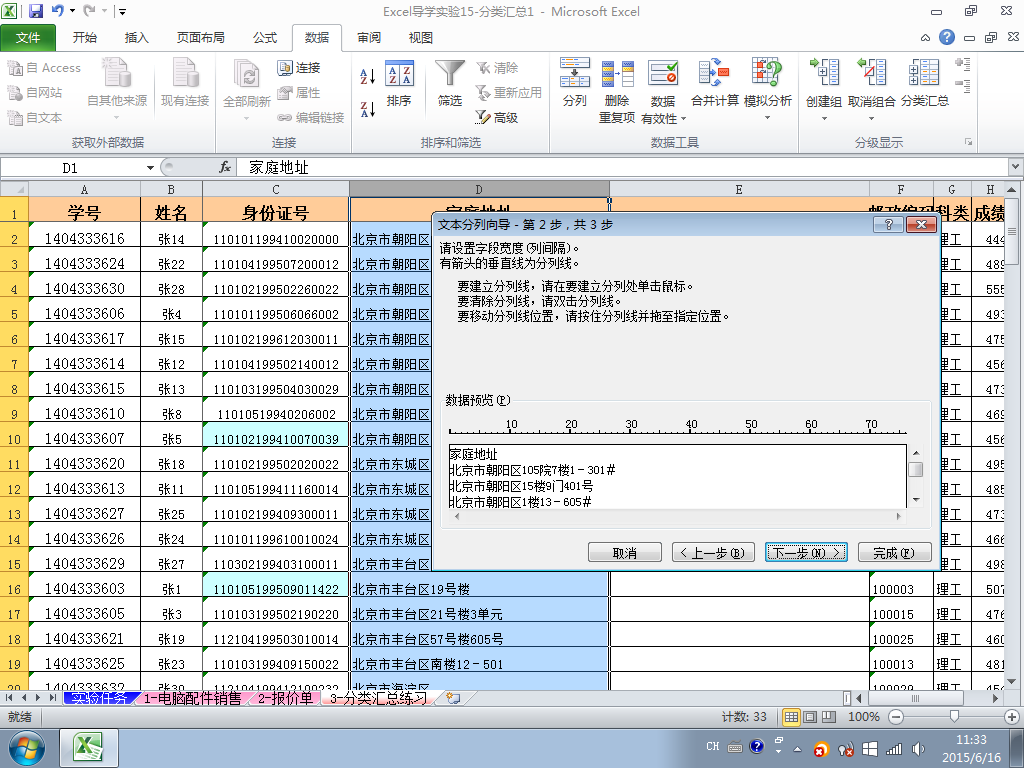Adjust the zoom slider handle

click(954, 717)
